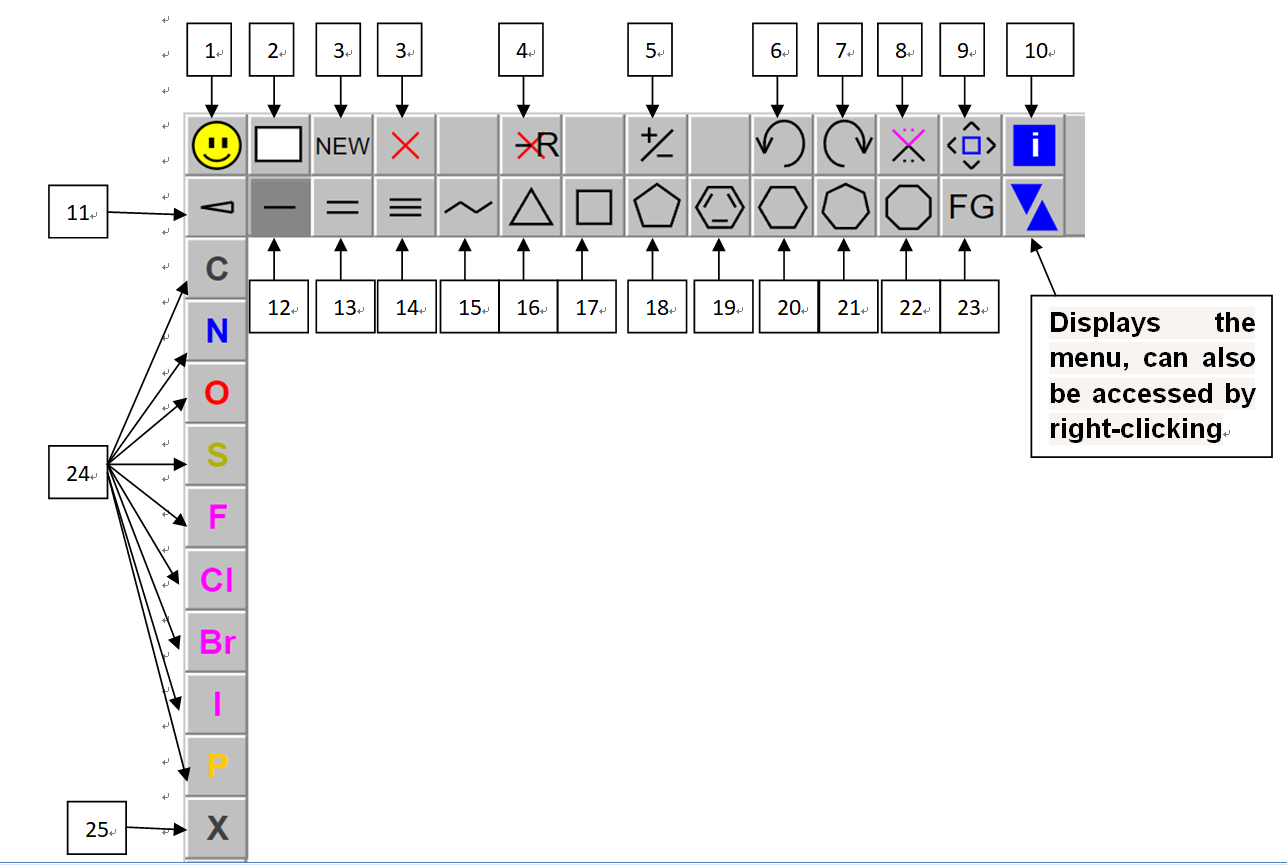Pick the iodine I atom button

click(x=216, y=703)
